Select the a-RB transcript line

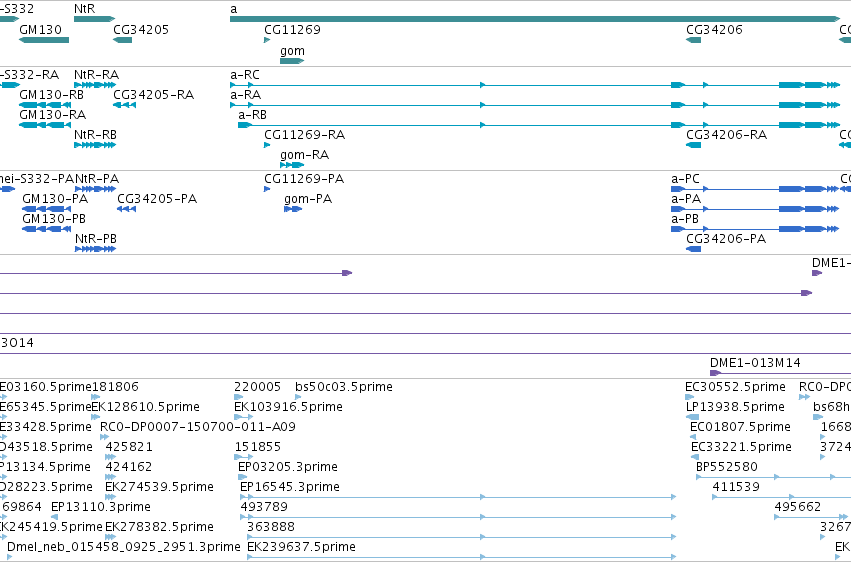pos(539,125)
